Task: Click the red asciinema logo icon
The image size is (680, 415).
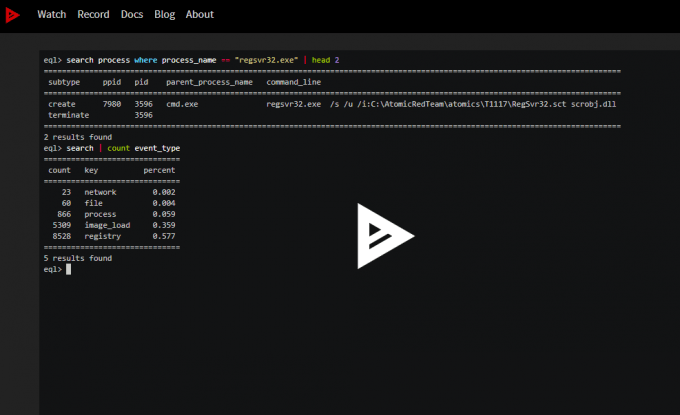Action: [12, 15]
